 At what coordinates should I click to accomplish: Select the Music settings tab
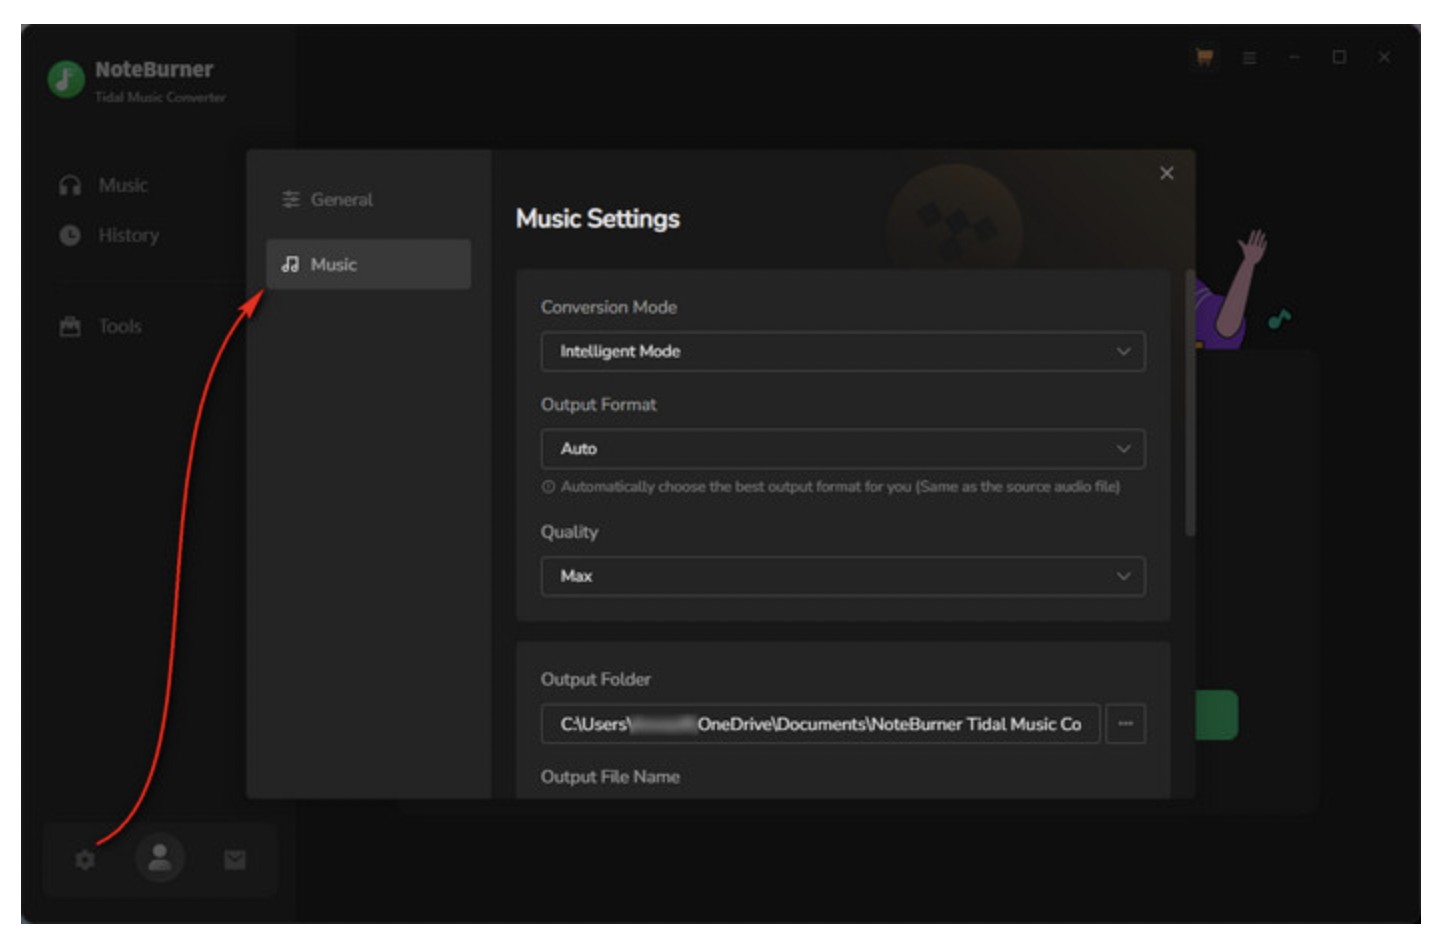pyautogui.click(x=369, y=265)
